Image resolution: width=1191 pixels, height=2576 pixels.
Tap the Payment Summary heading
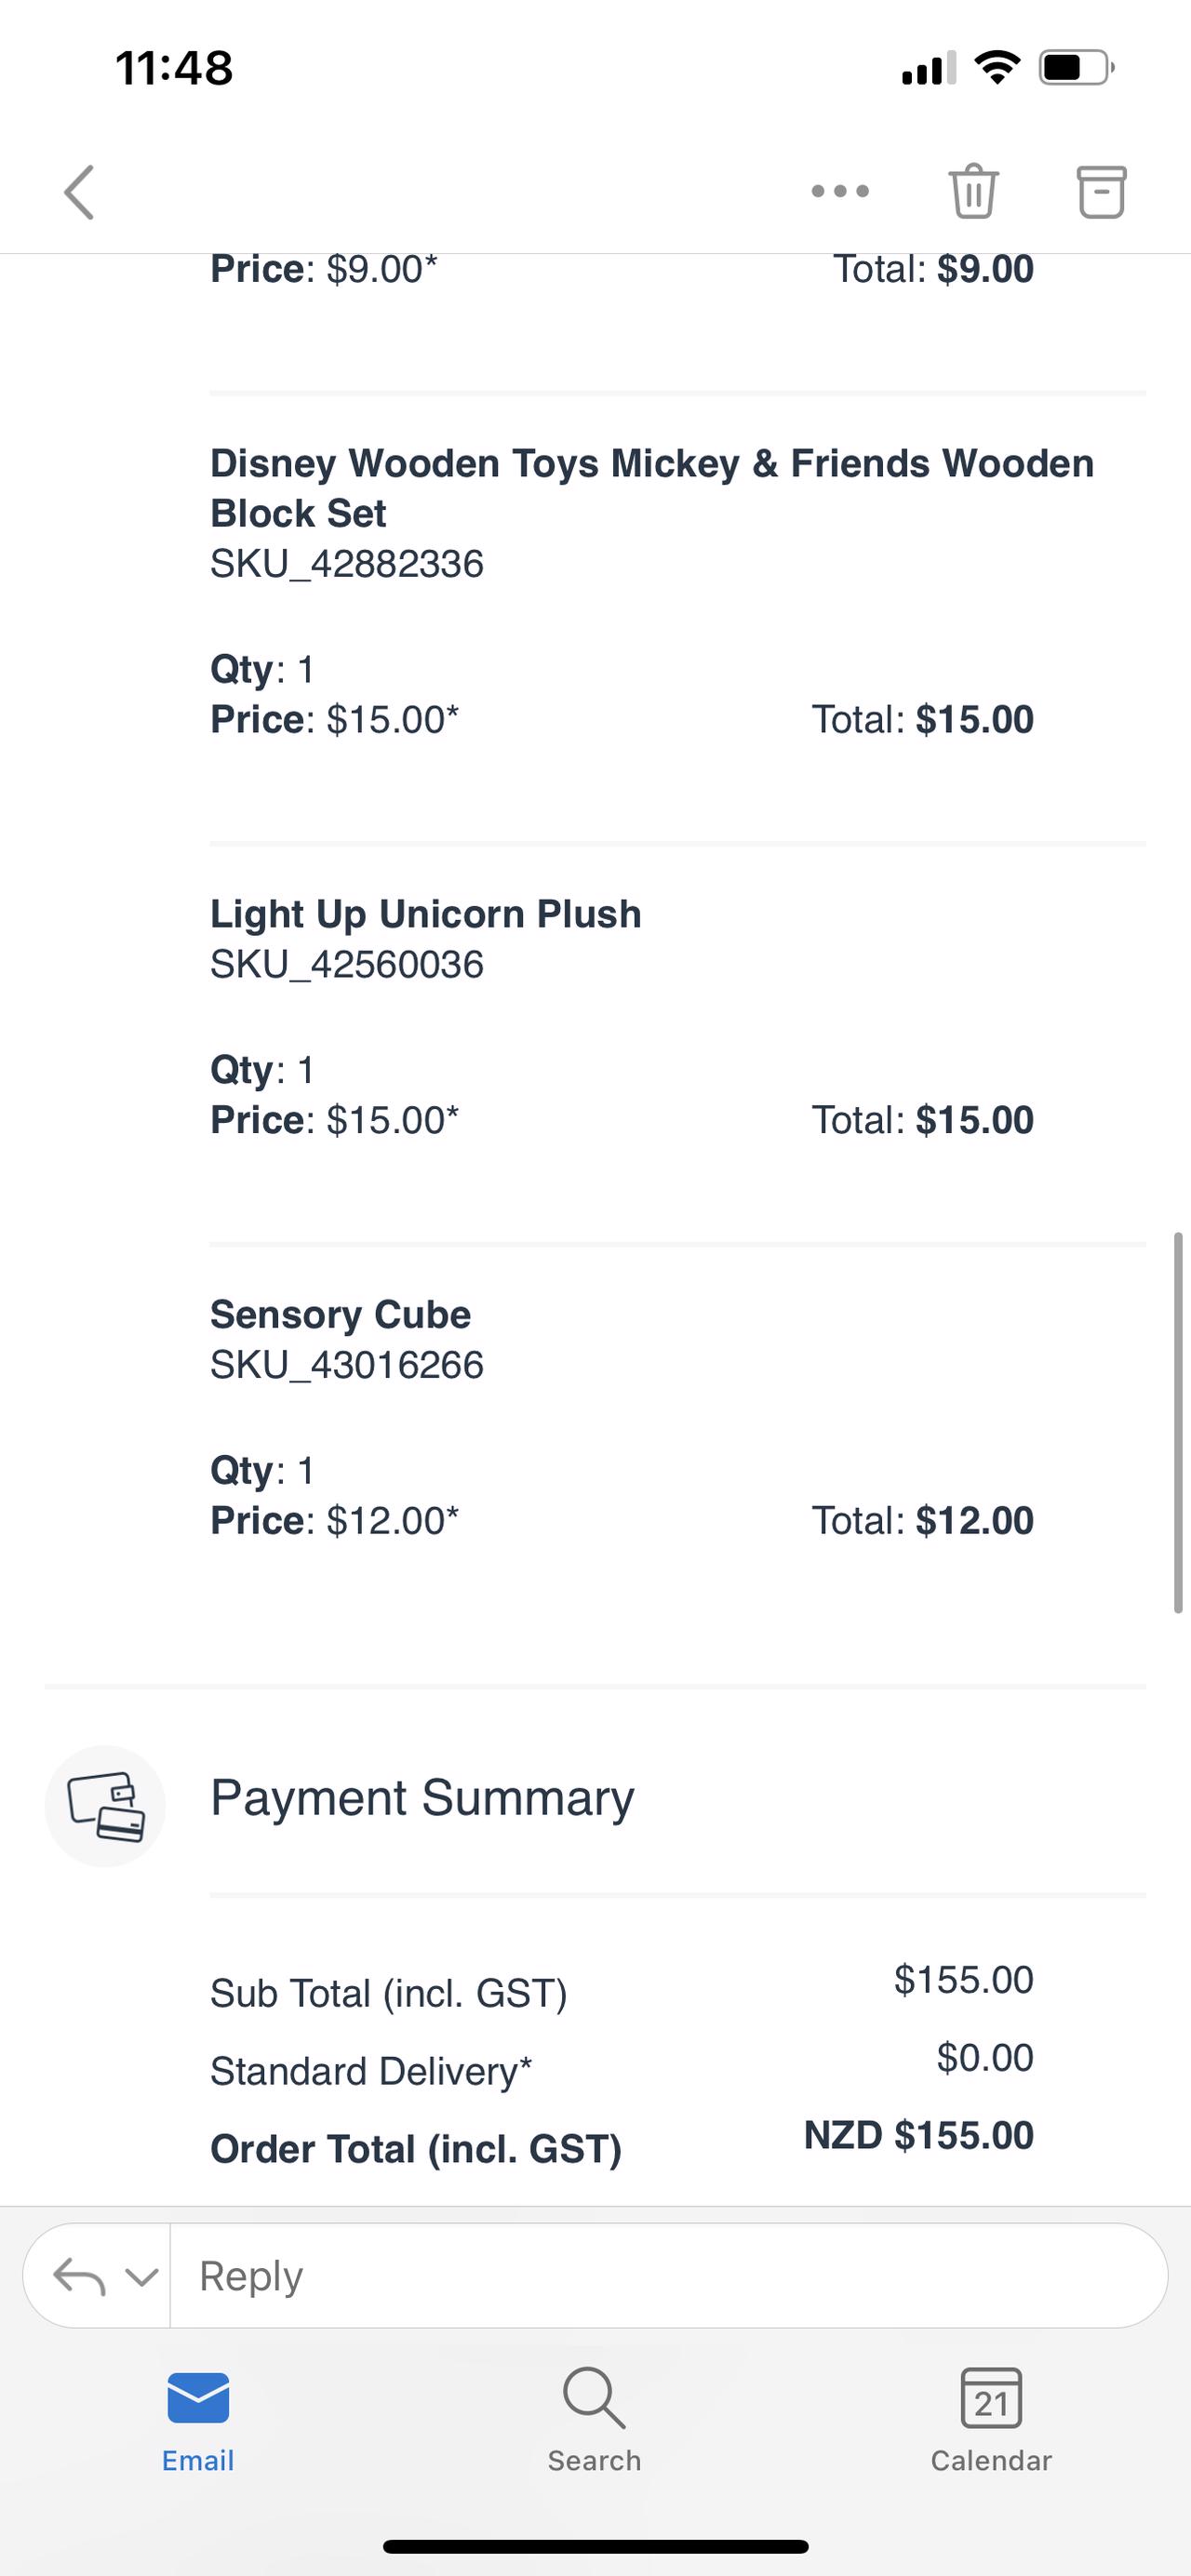422,1798
